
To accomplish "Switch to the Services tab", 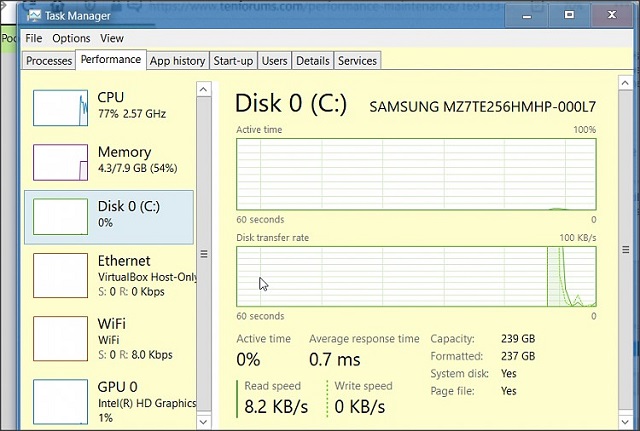I will tap(357, 61).
